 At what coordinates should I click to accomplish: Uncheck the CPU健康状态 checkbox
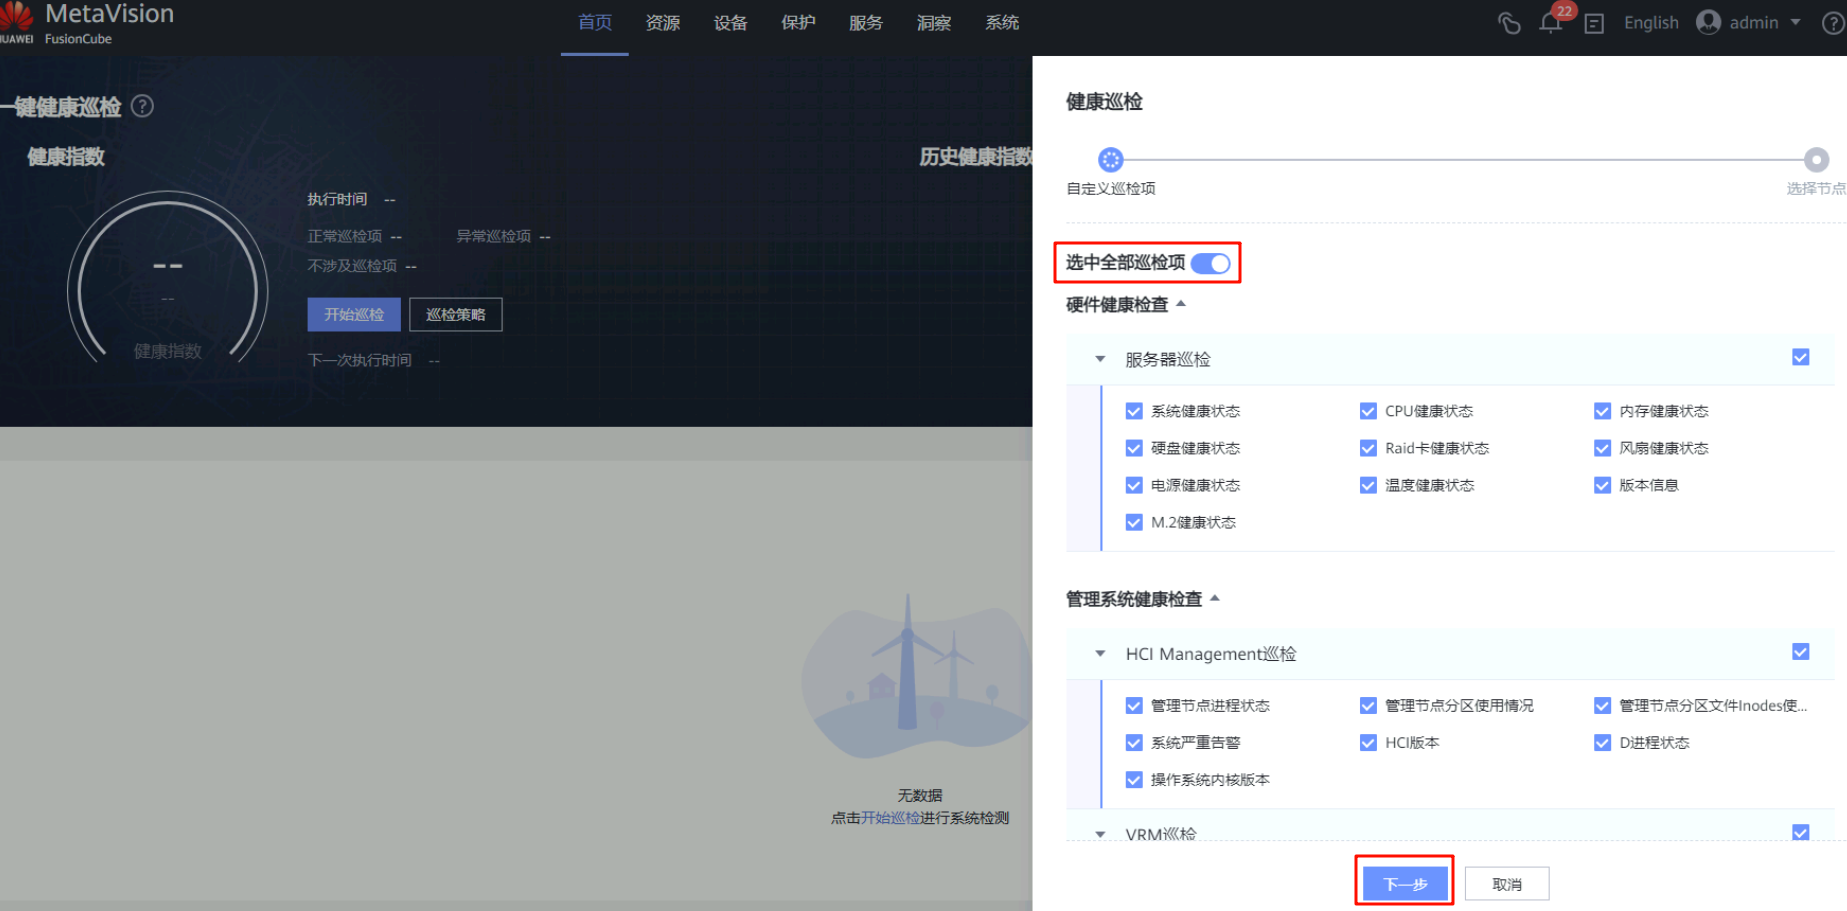(1368, 411)
